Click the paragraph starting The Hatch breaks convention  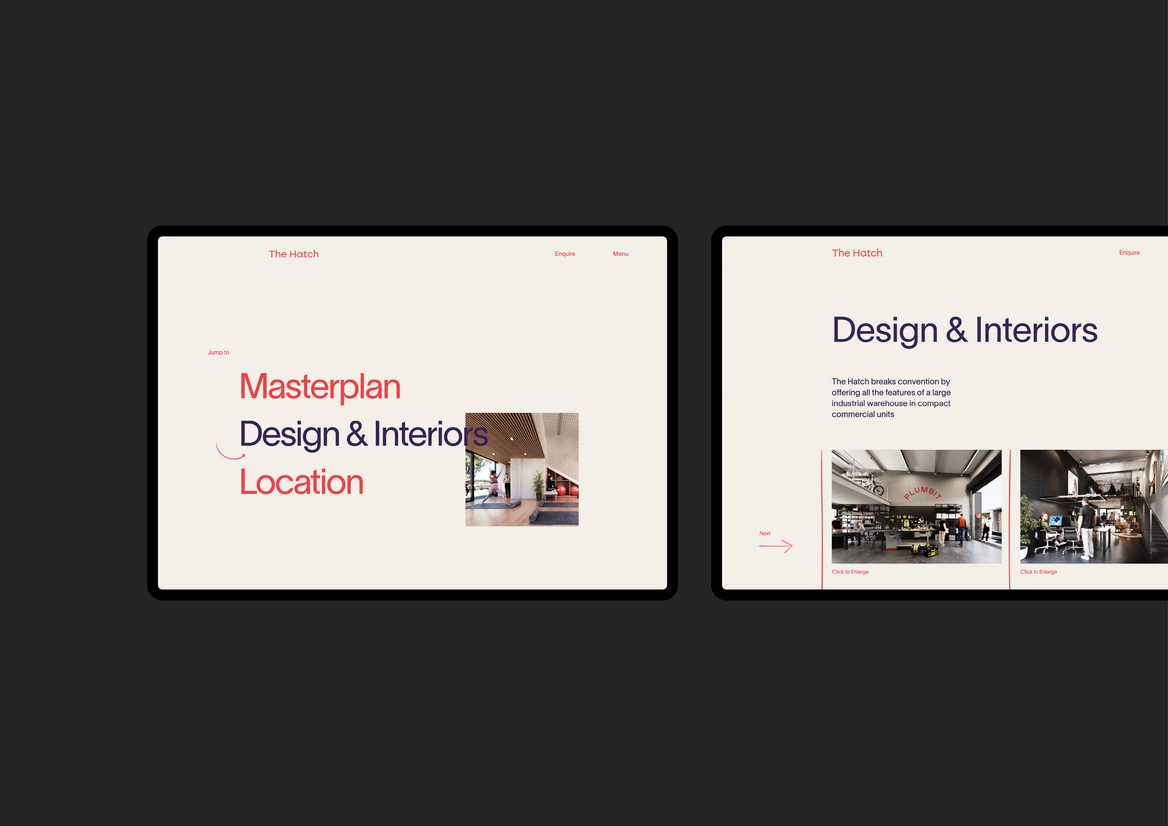coord(891,398)
